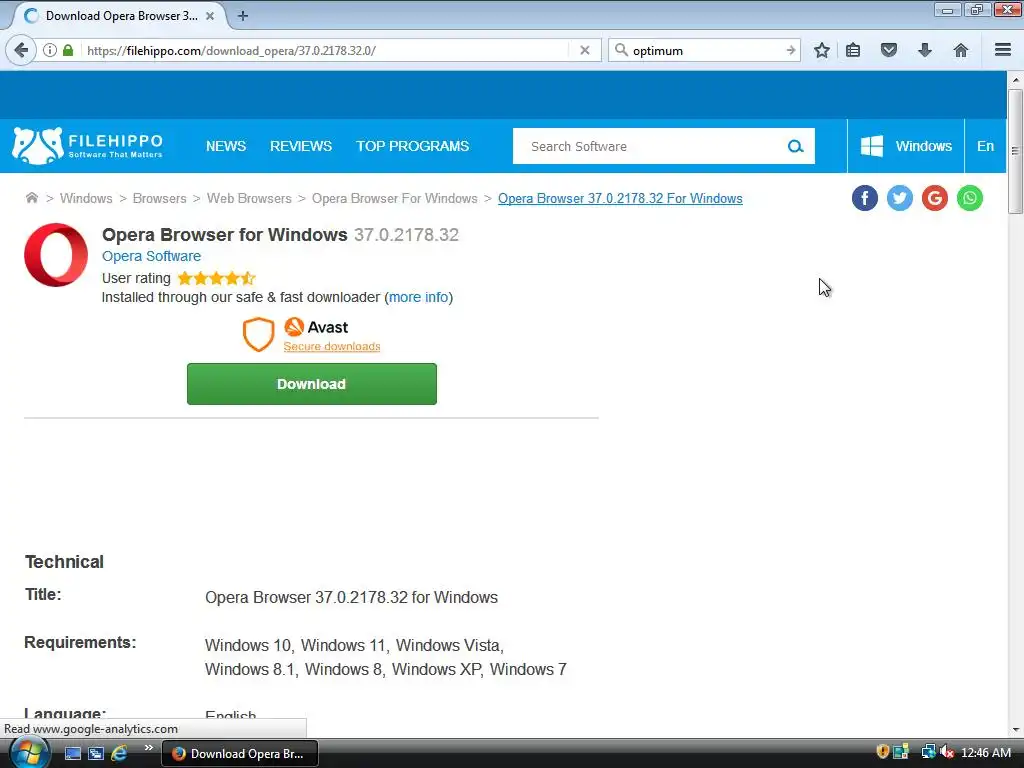This screenshot has height=768, width=1024.
Task: Click the title value Opera Browser 37.0.2178.32 for Windows
Action: point(351,598)
